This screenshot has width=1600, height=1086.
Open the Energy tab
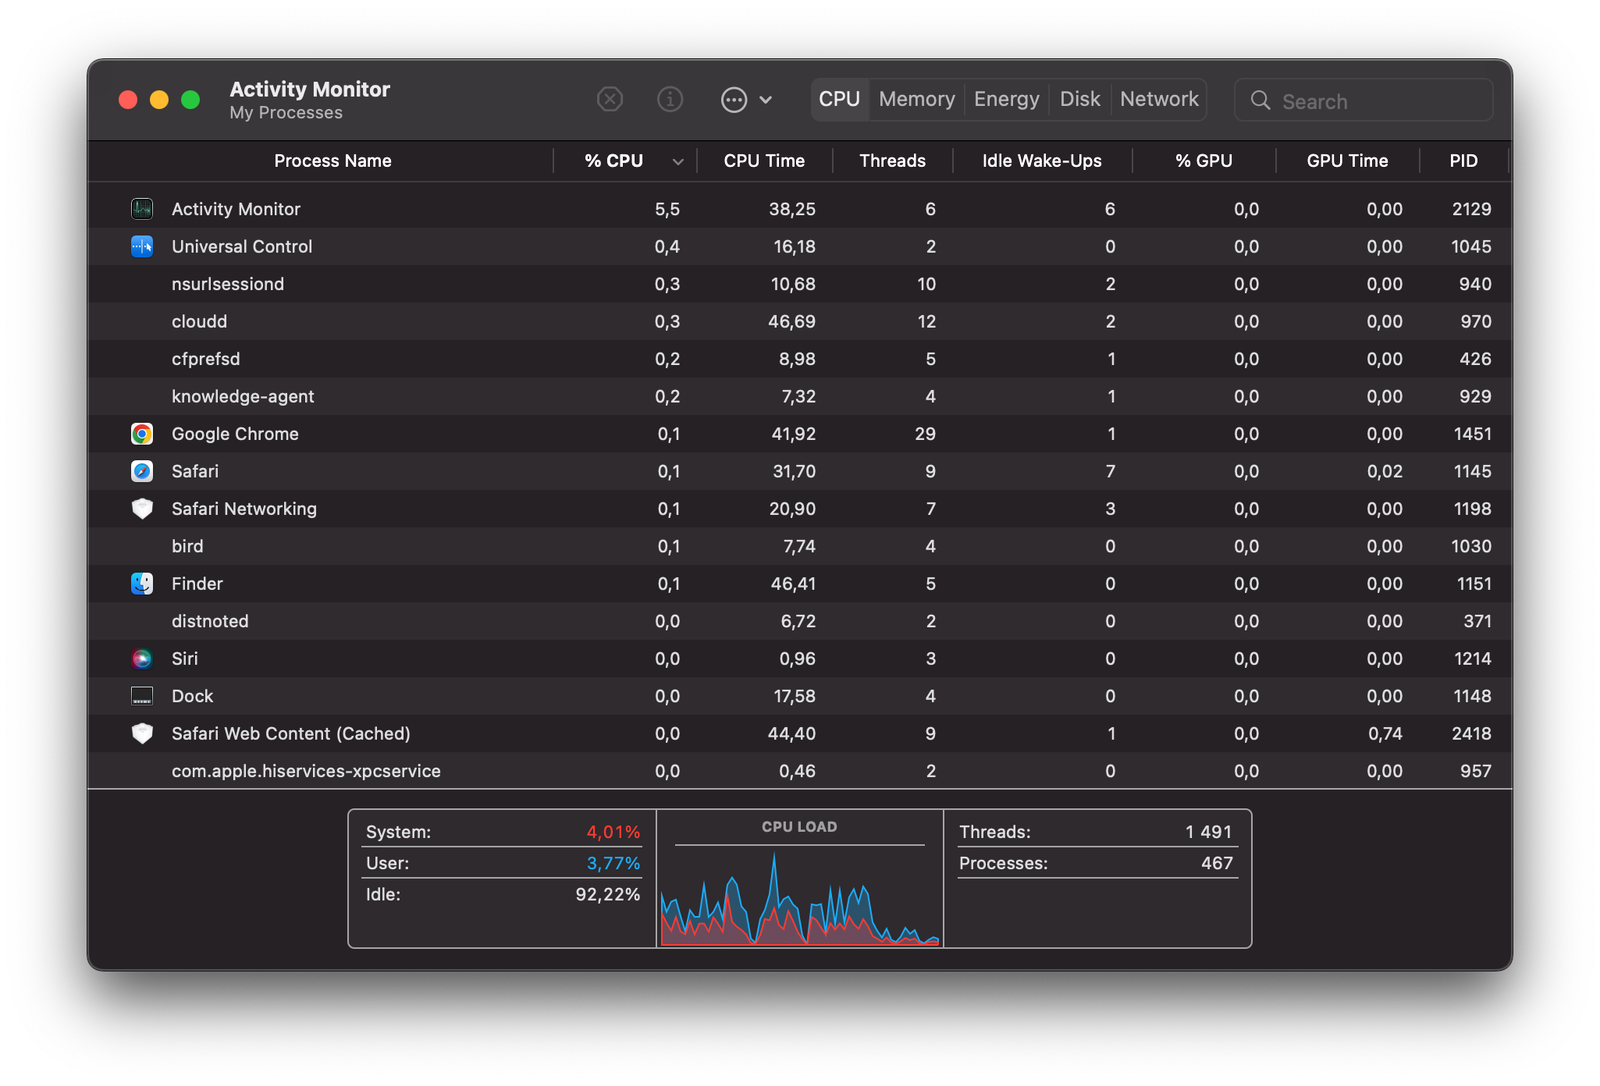click(1006, 99)
